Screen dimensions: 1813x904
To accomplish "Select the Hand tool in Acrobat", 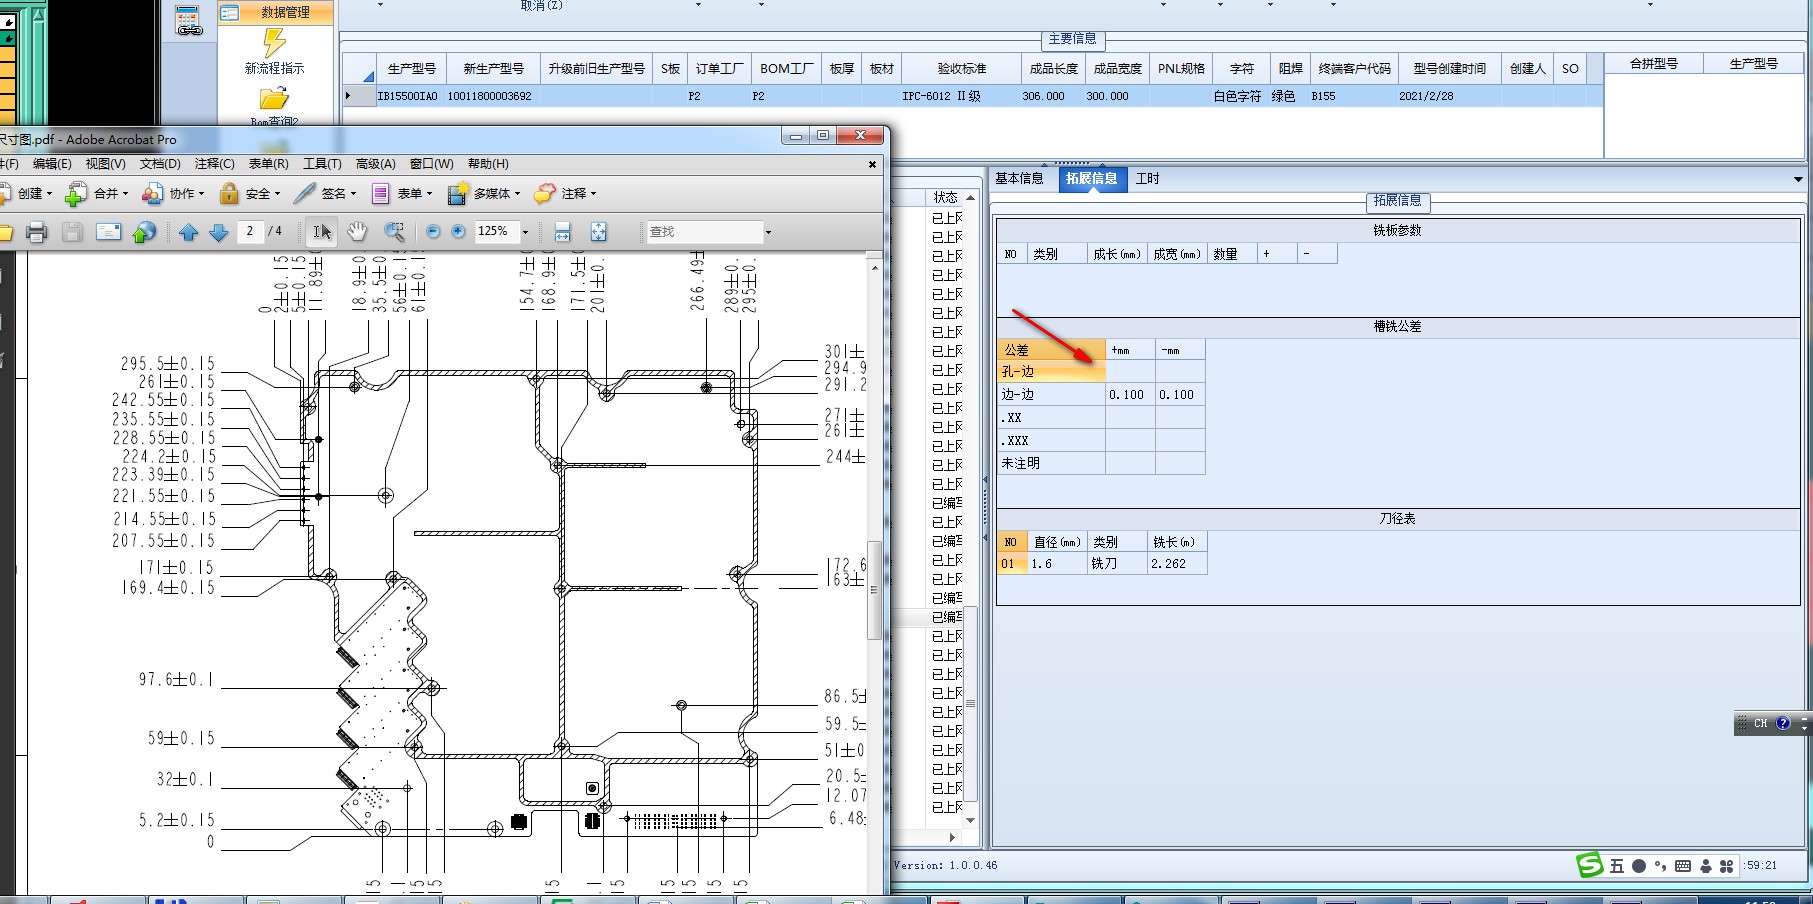I will tap(357, 231).
